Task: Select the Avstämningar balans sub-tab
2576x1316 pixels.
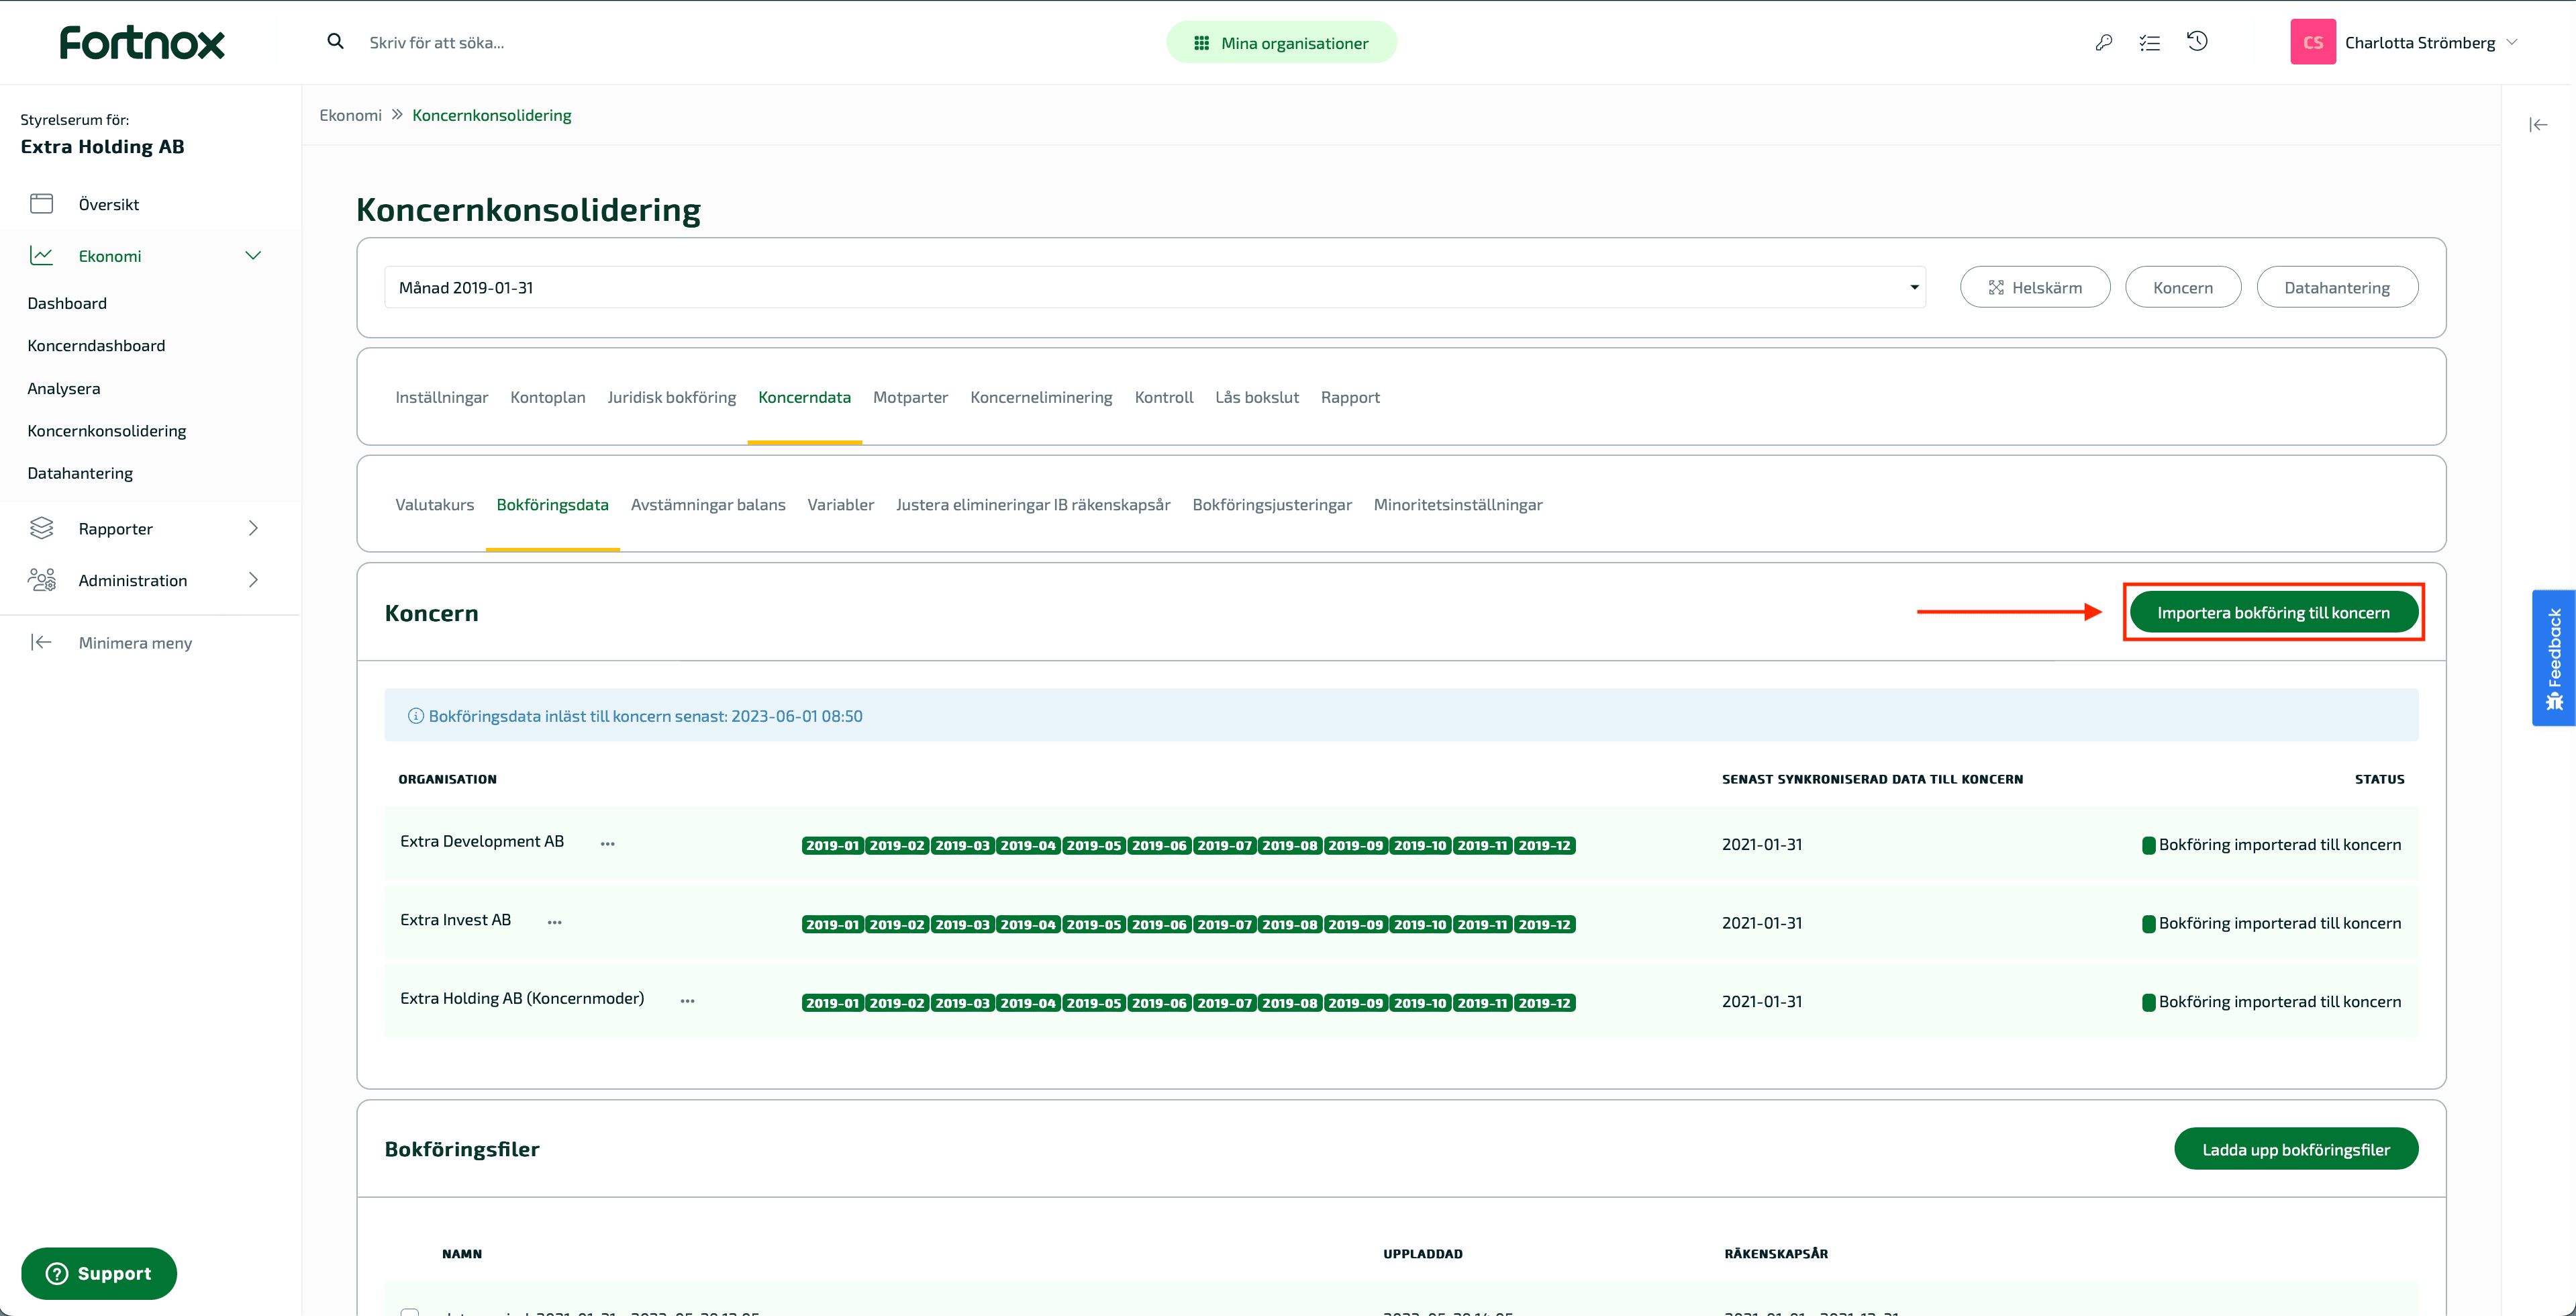Action: pyautogui.click(x=708, y=504)
